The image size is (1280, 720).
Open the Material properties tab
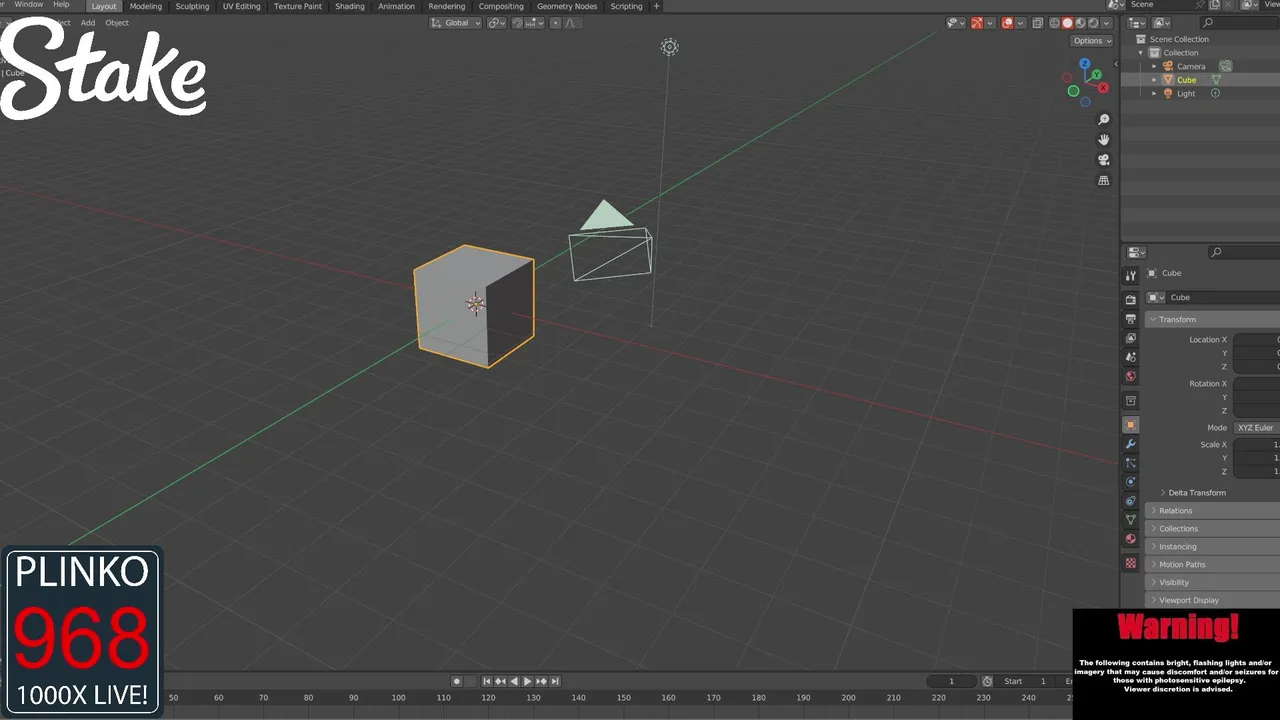tap(1131, 539)
